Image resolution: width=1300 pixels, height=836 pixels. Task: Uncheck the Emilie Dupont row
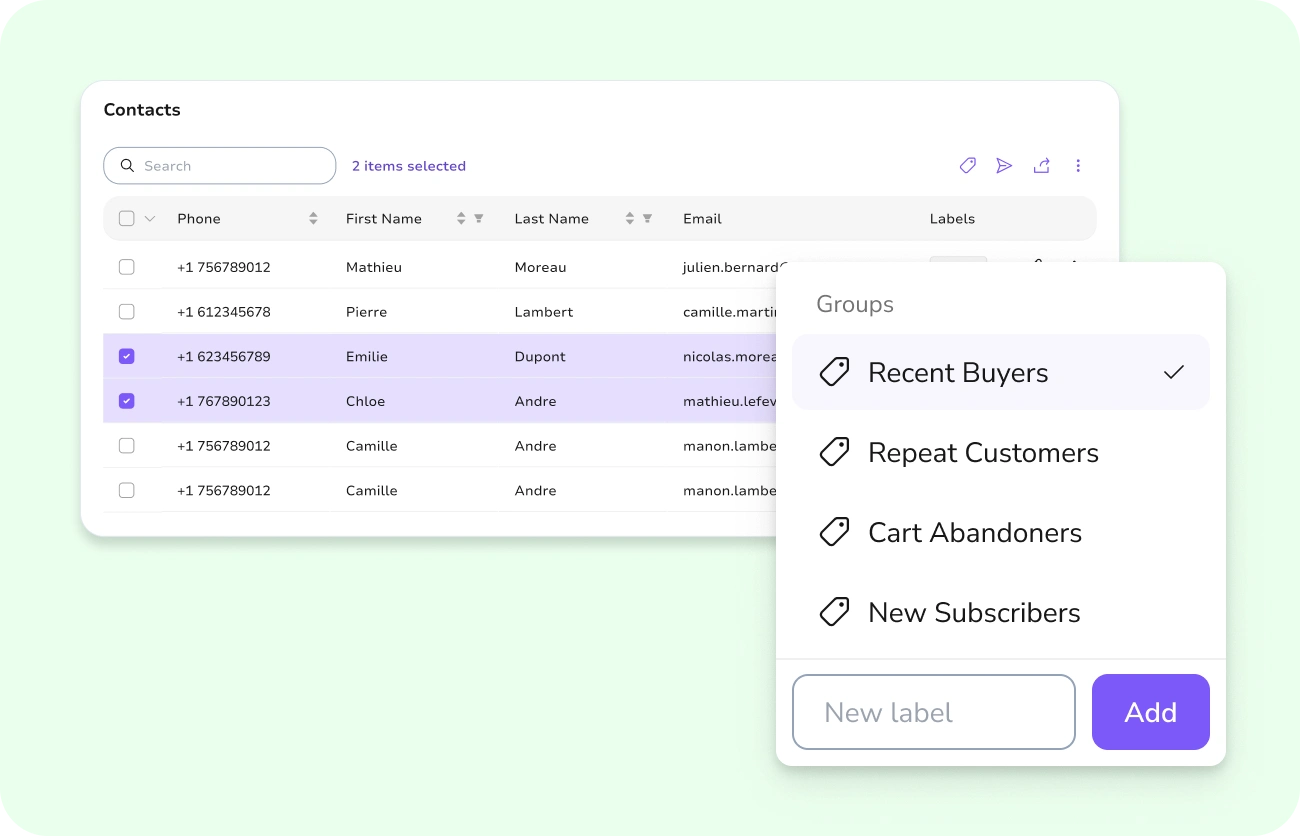tap(126, 356)
